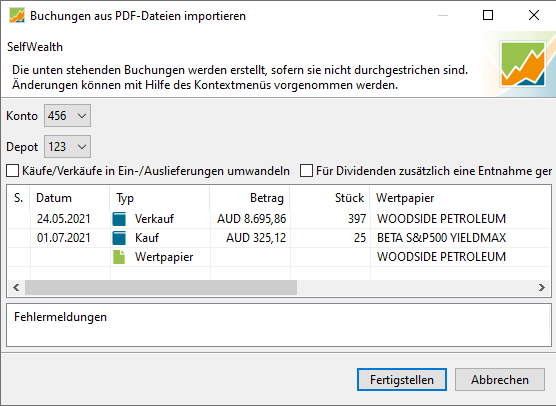Viewport: 556px width, 406px height.
Task: Open the Depot 123 dropdown
Action: point(67,146)
